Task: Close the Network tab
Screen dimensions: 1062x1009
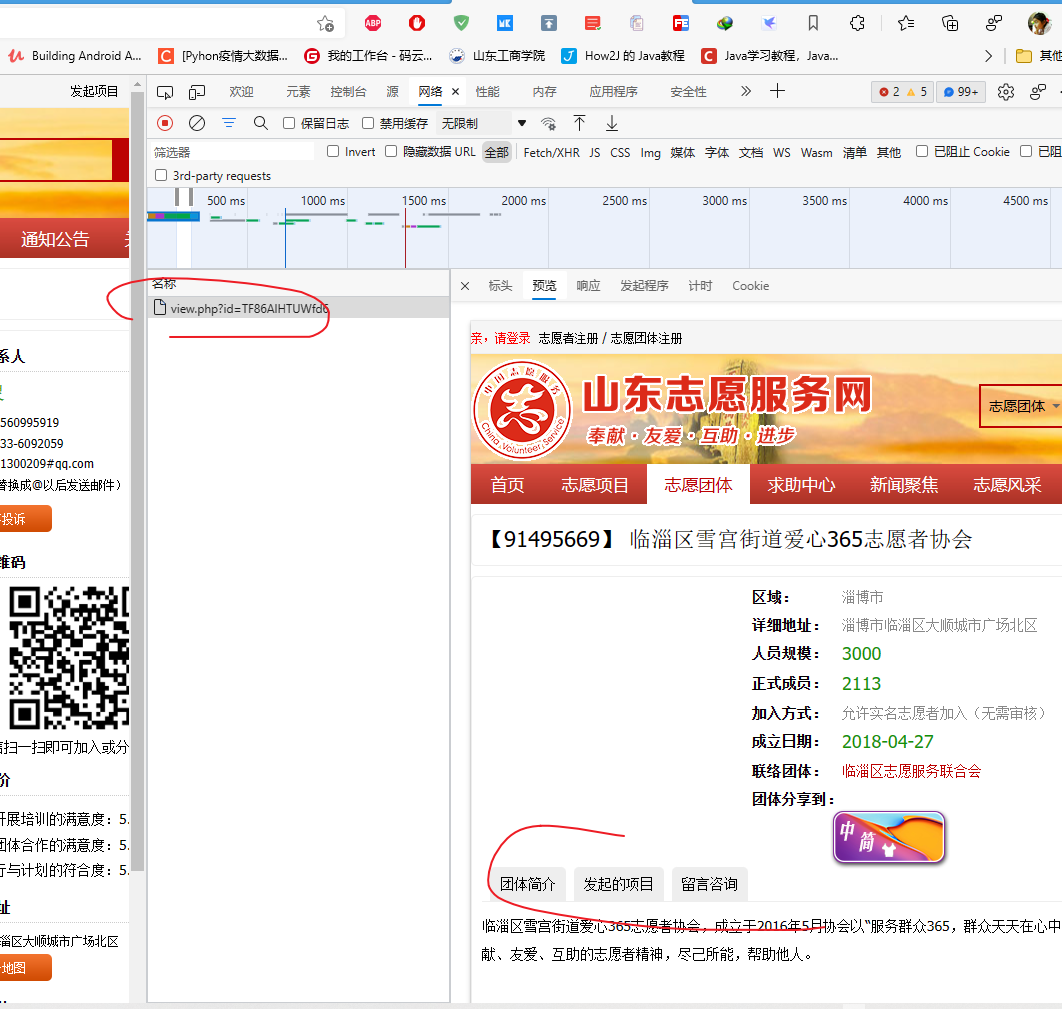Action: point(455,91)
